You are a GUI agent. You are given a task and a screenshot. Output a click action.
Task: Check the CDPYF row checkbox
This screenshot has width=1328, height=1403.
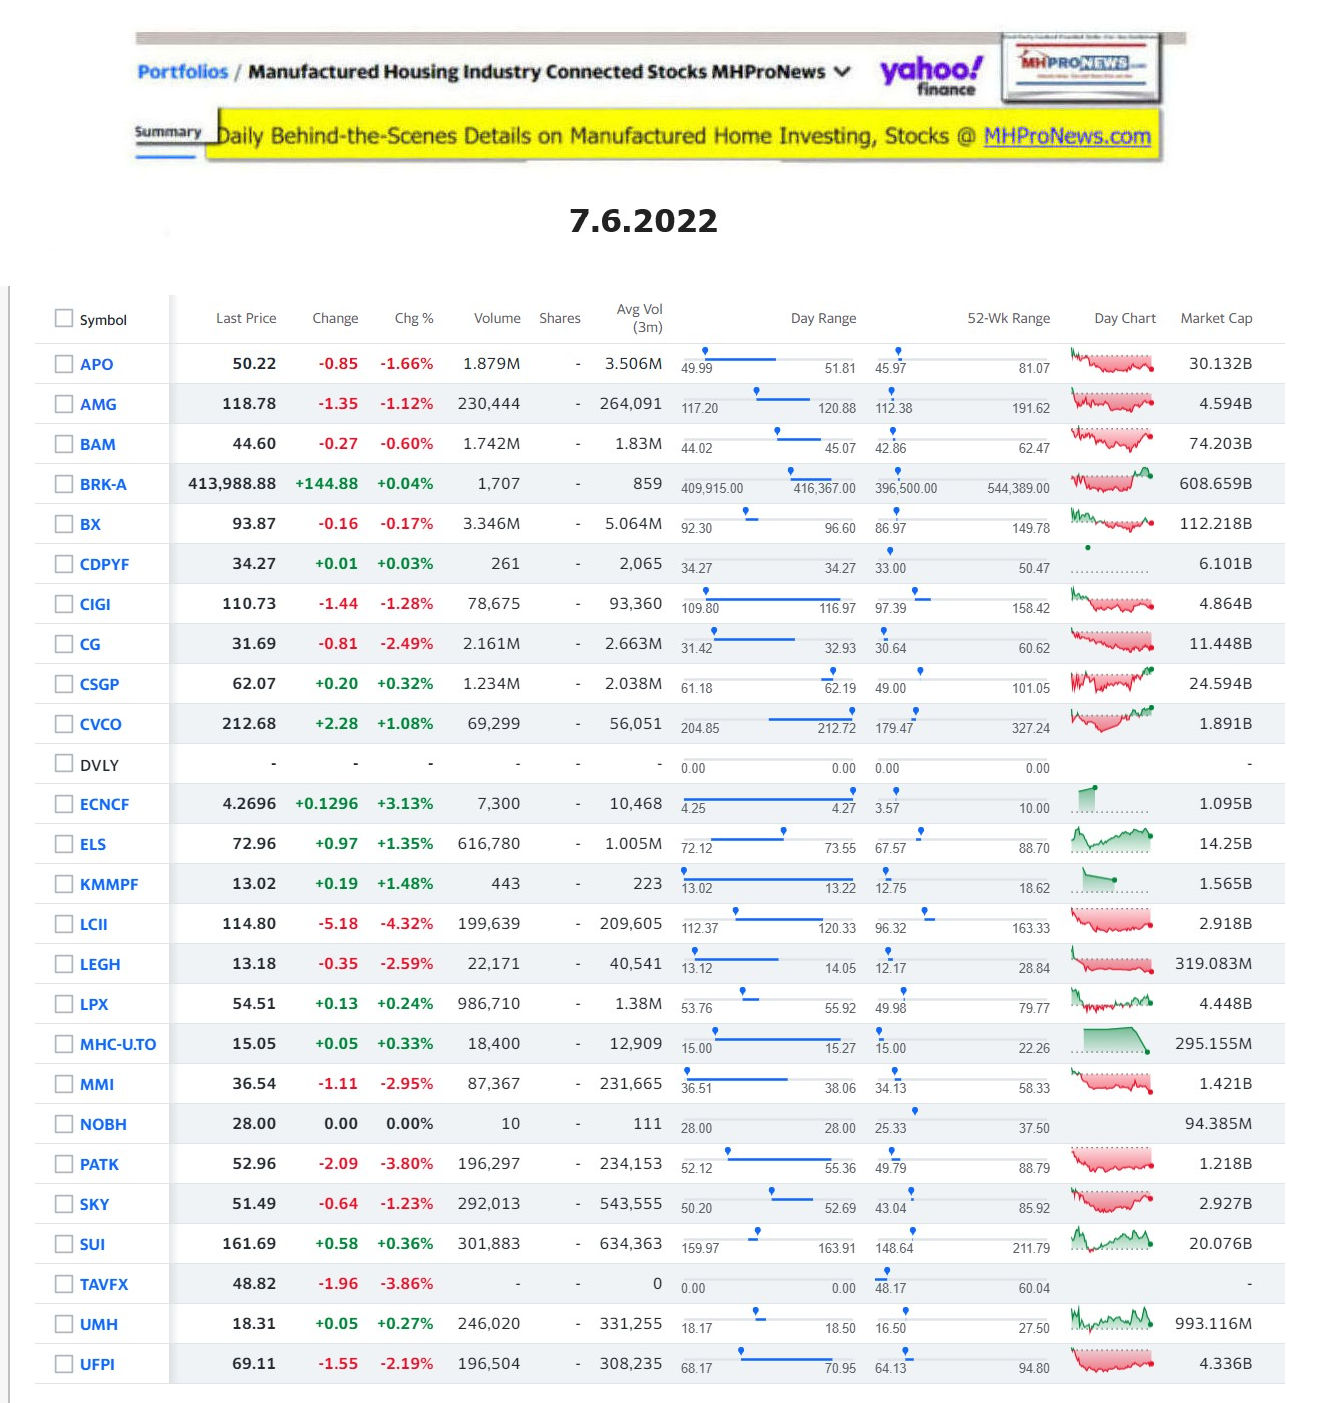click(64, 564)
